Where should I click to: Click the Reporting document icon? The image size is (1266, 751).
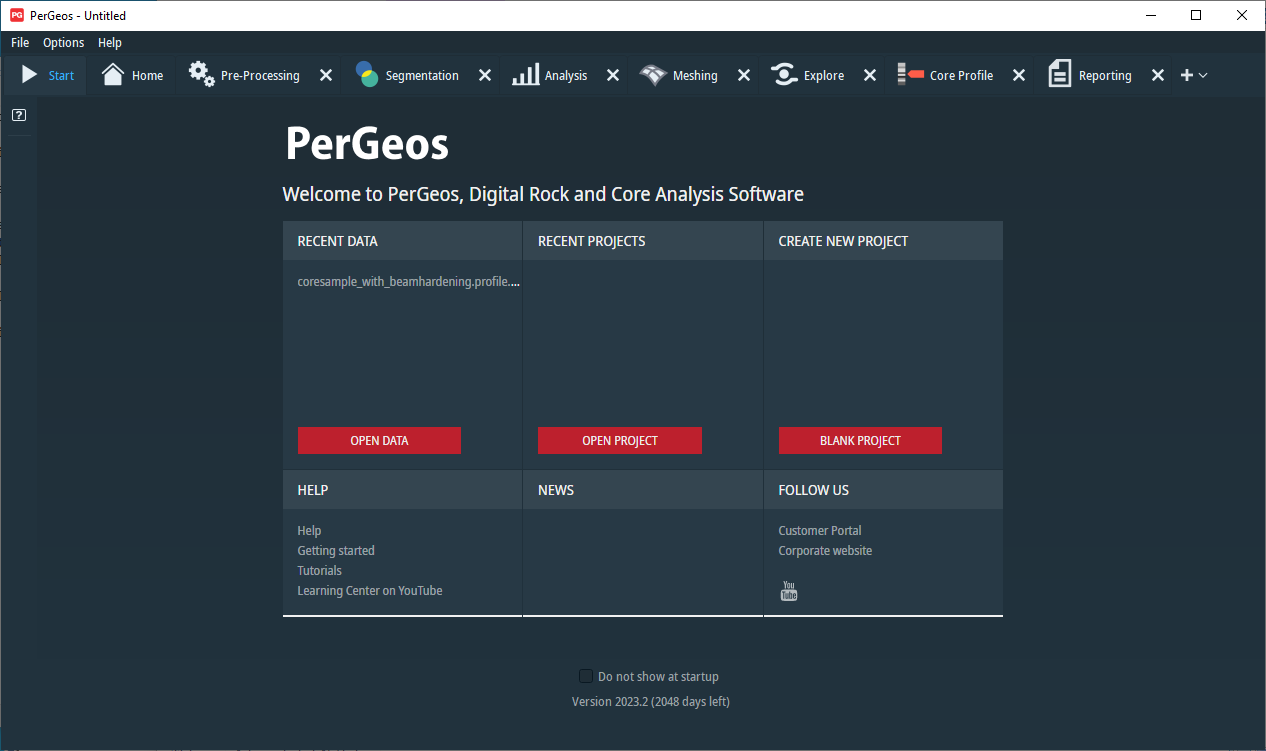(1060, 74)
